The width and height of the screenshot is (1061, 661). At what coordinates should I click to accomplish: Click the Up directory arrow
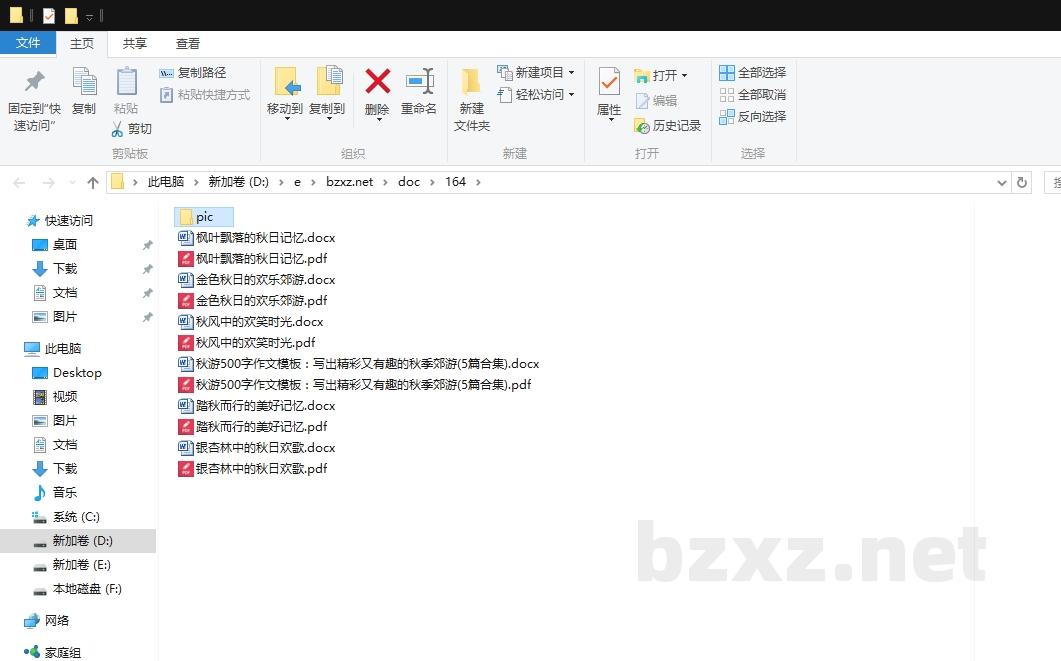pyautogui.click(x=93, y=182)
